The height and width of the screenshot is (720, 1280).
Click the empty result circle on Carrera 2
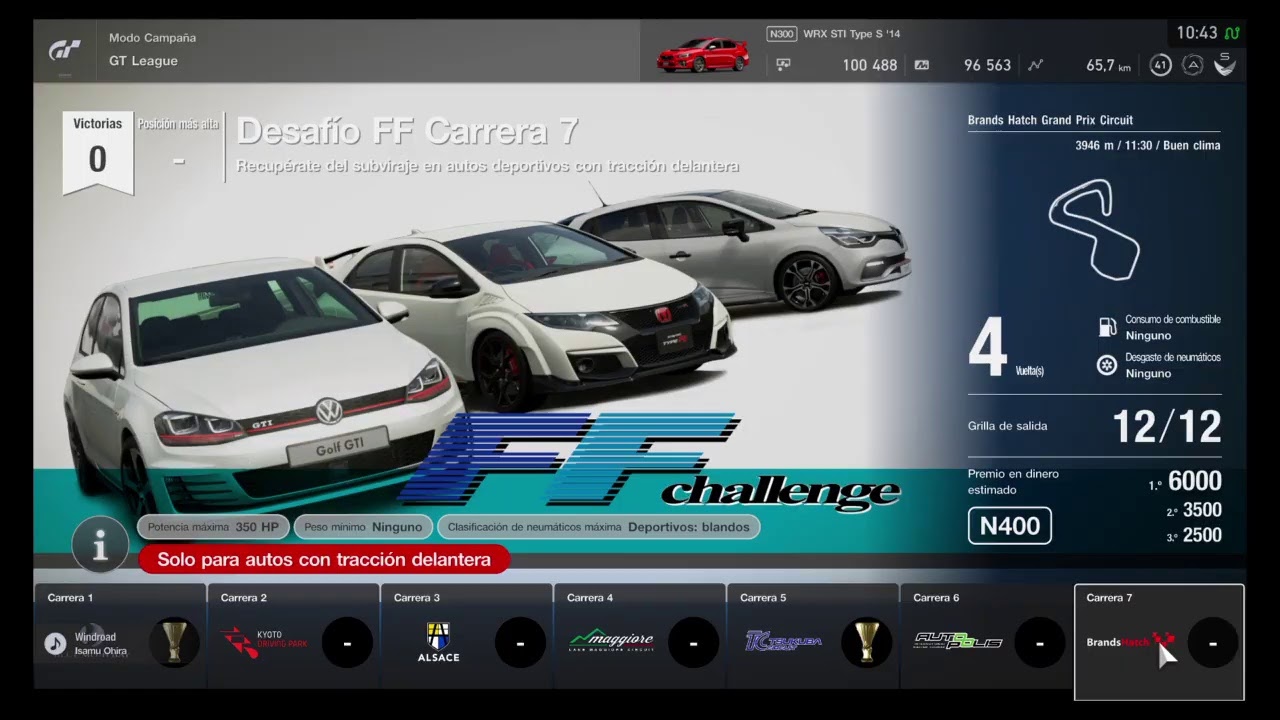347,642
